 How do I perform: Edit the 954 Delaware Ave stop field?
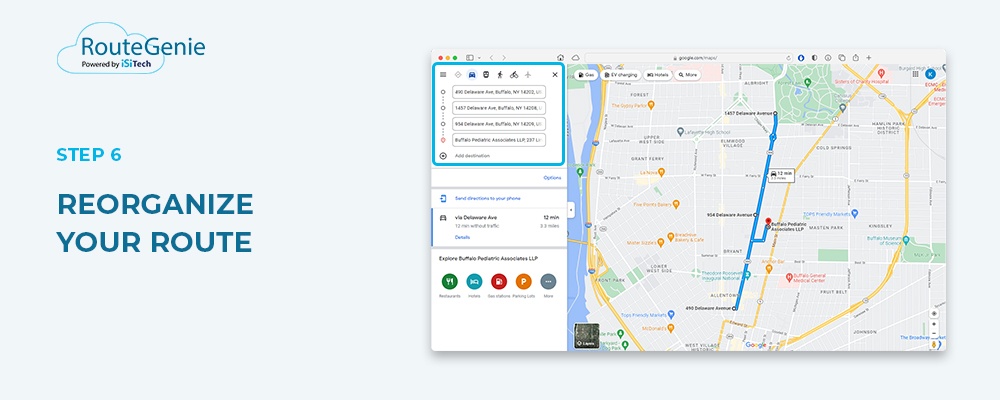pos(499,124)
